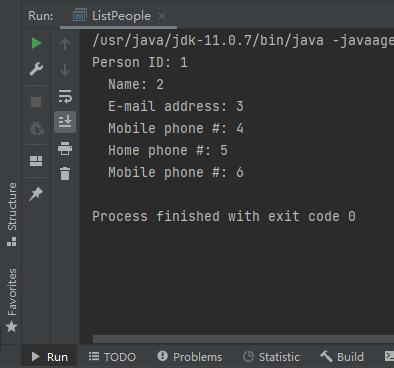The width and height of the screenshot is (394, 368).
Task: Toggle scroll to end of console
Action: coord(65,122)
